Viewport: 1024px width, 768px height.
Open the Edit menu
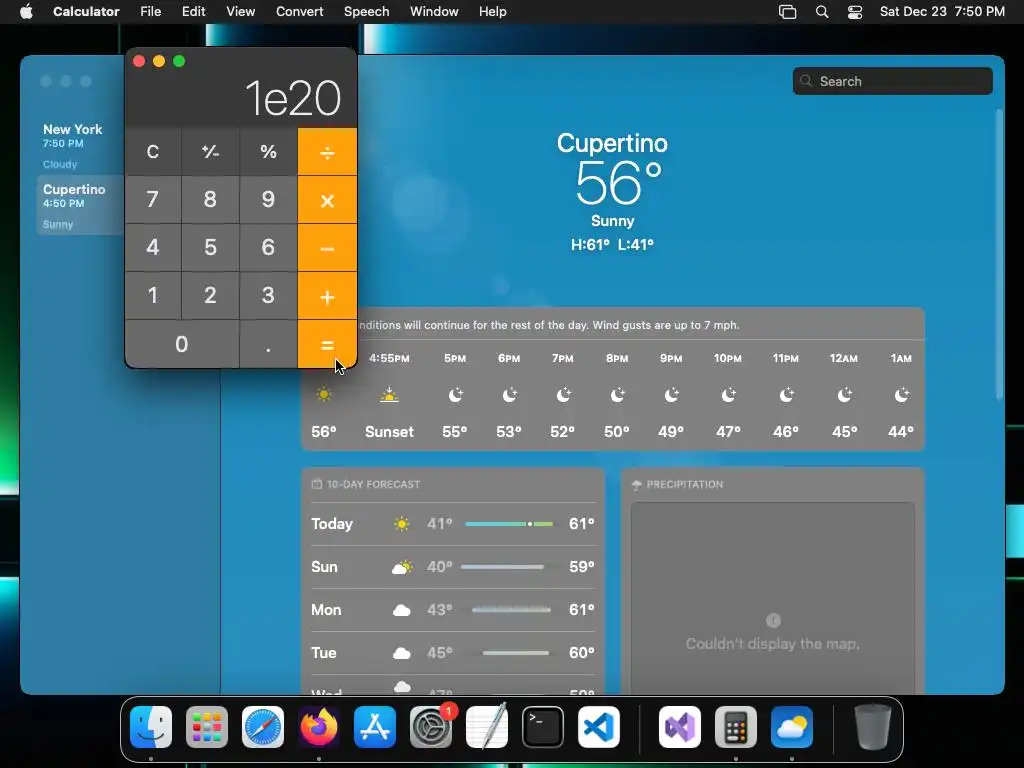pos(193,12)
